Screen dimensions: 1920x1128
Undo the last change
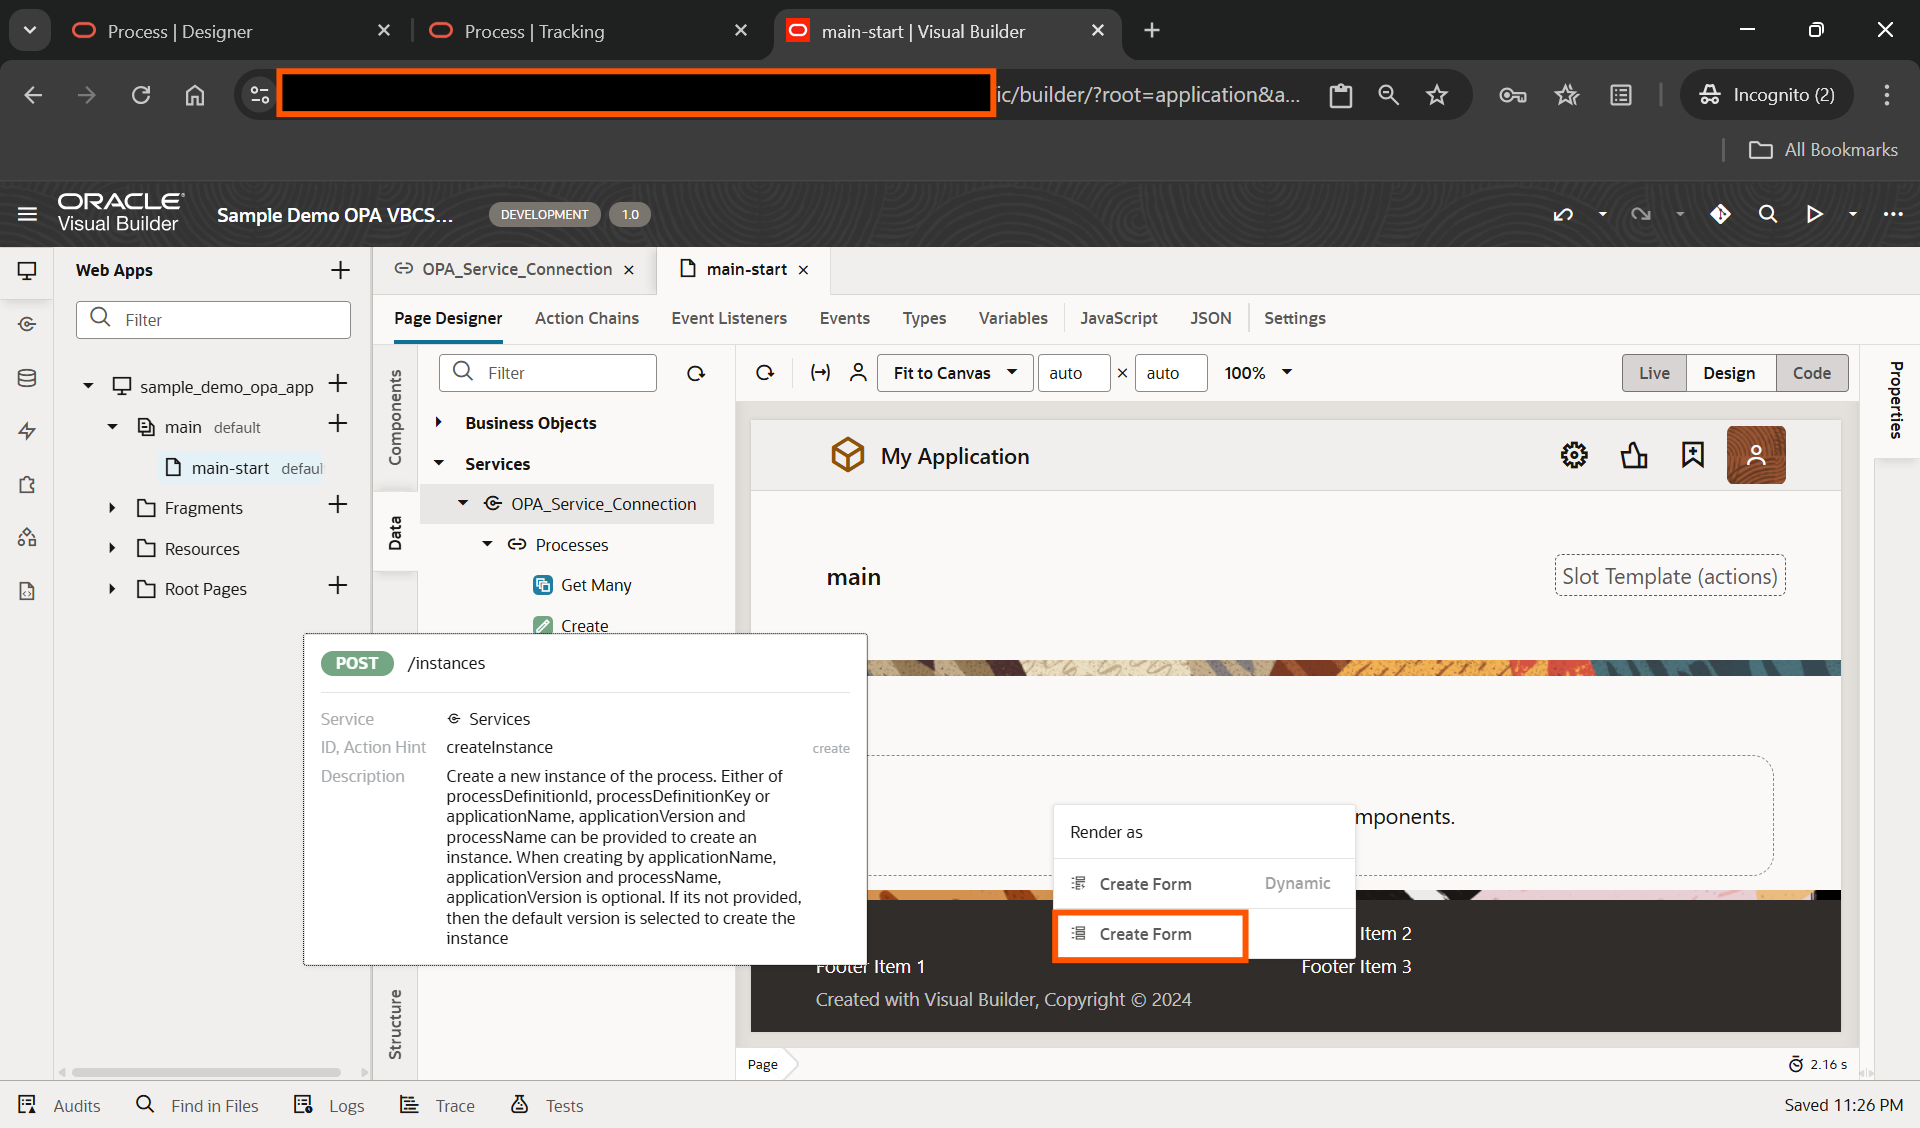click(1563, 214)
